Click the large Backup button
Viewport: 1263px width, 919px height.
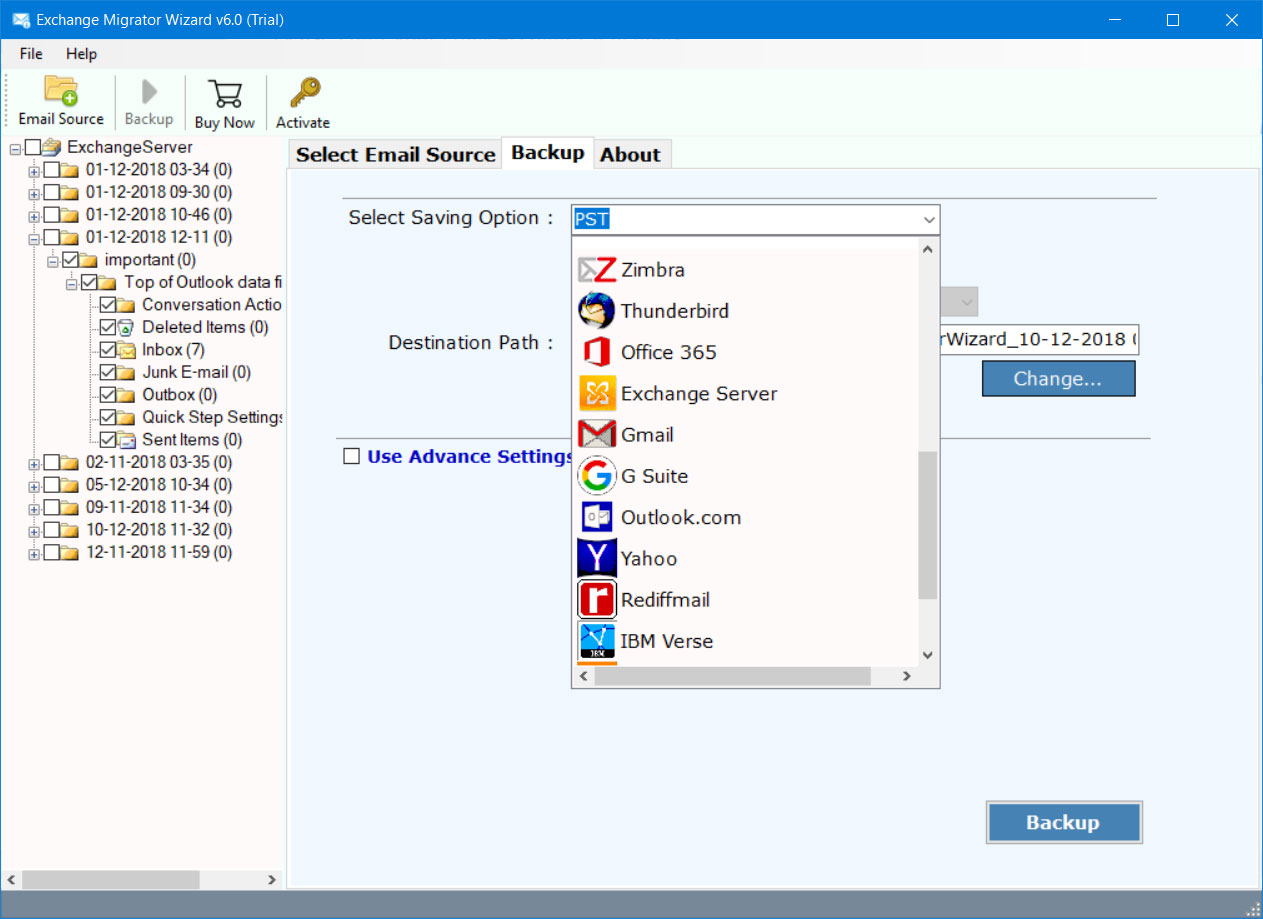coord(1063,822)
